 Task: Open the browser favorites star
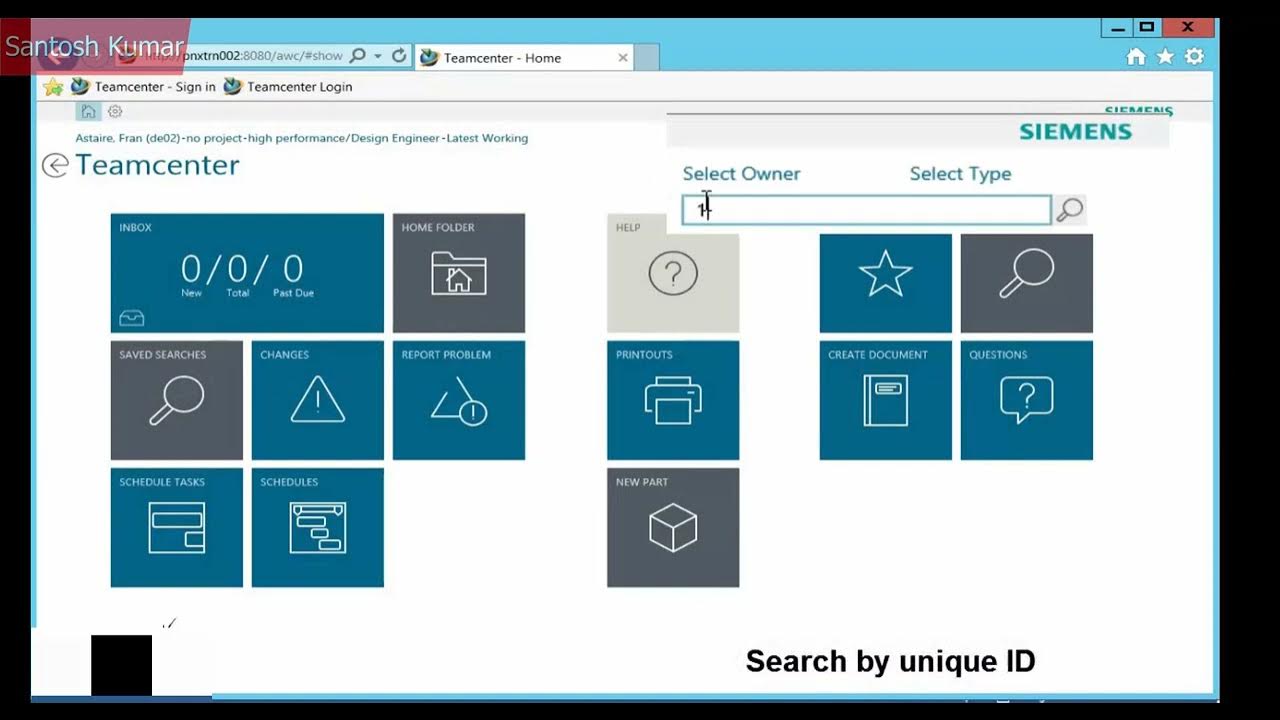click(1165, 57)
